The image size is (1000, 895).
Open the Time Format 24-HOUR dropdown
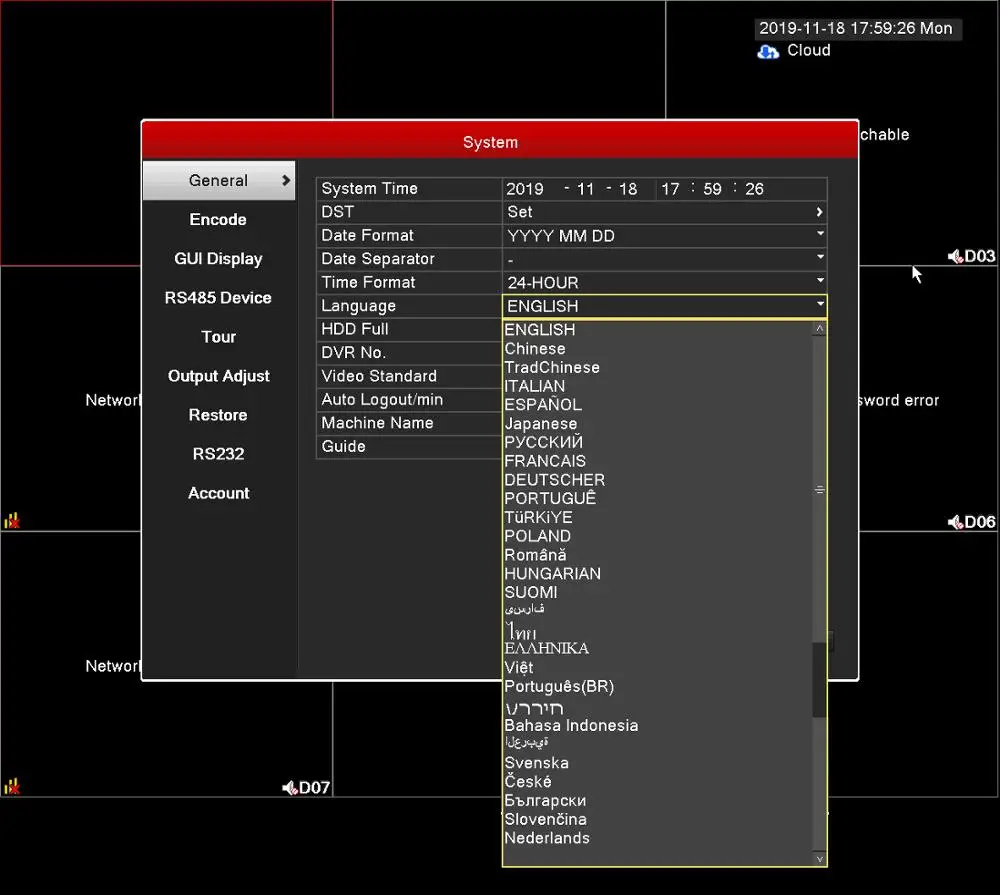pyautogui.click(x=665, y=283)
